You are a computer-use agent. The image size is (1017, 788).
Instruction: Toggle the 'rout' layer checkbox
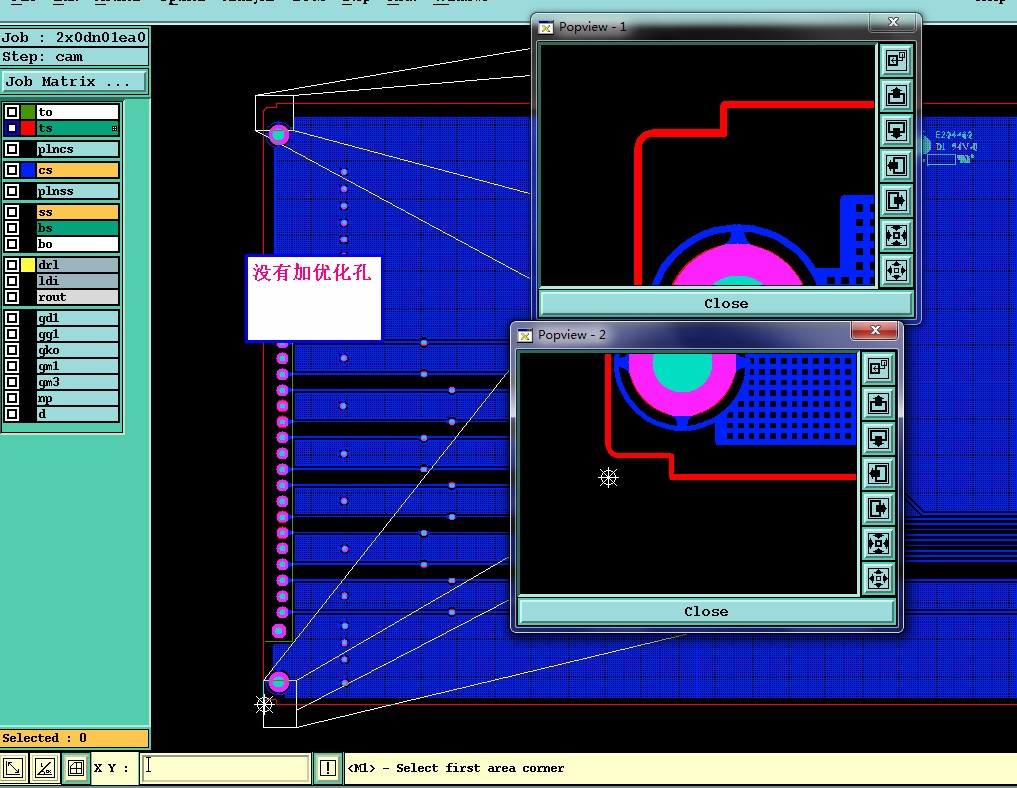pyautogui.click(x=12, y=298)
